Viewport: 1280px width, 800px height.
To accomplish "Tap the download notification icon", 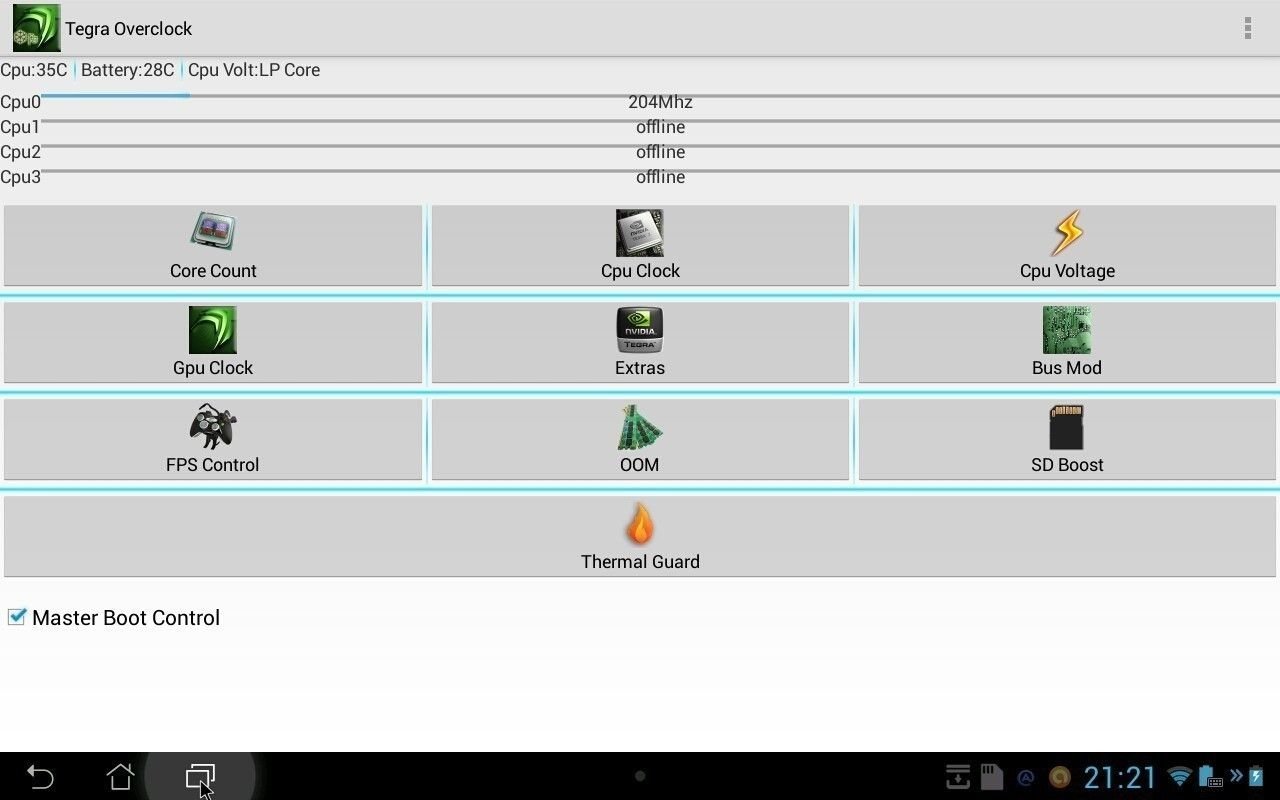I will (958, 776).
